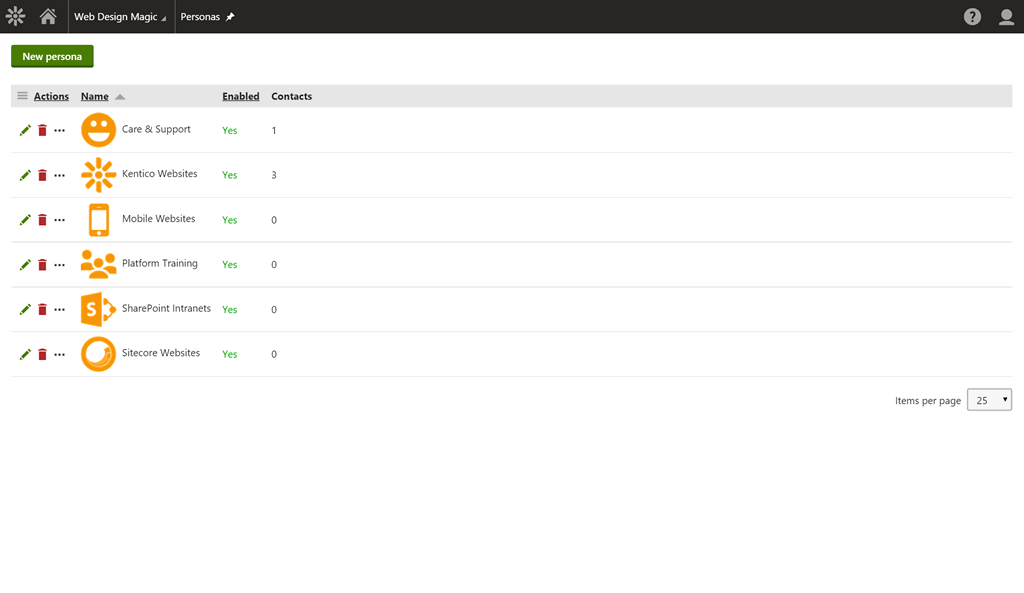Pin the Personas application
The height and width of the screenshot is (593, 1024).
230,17
